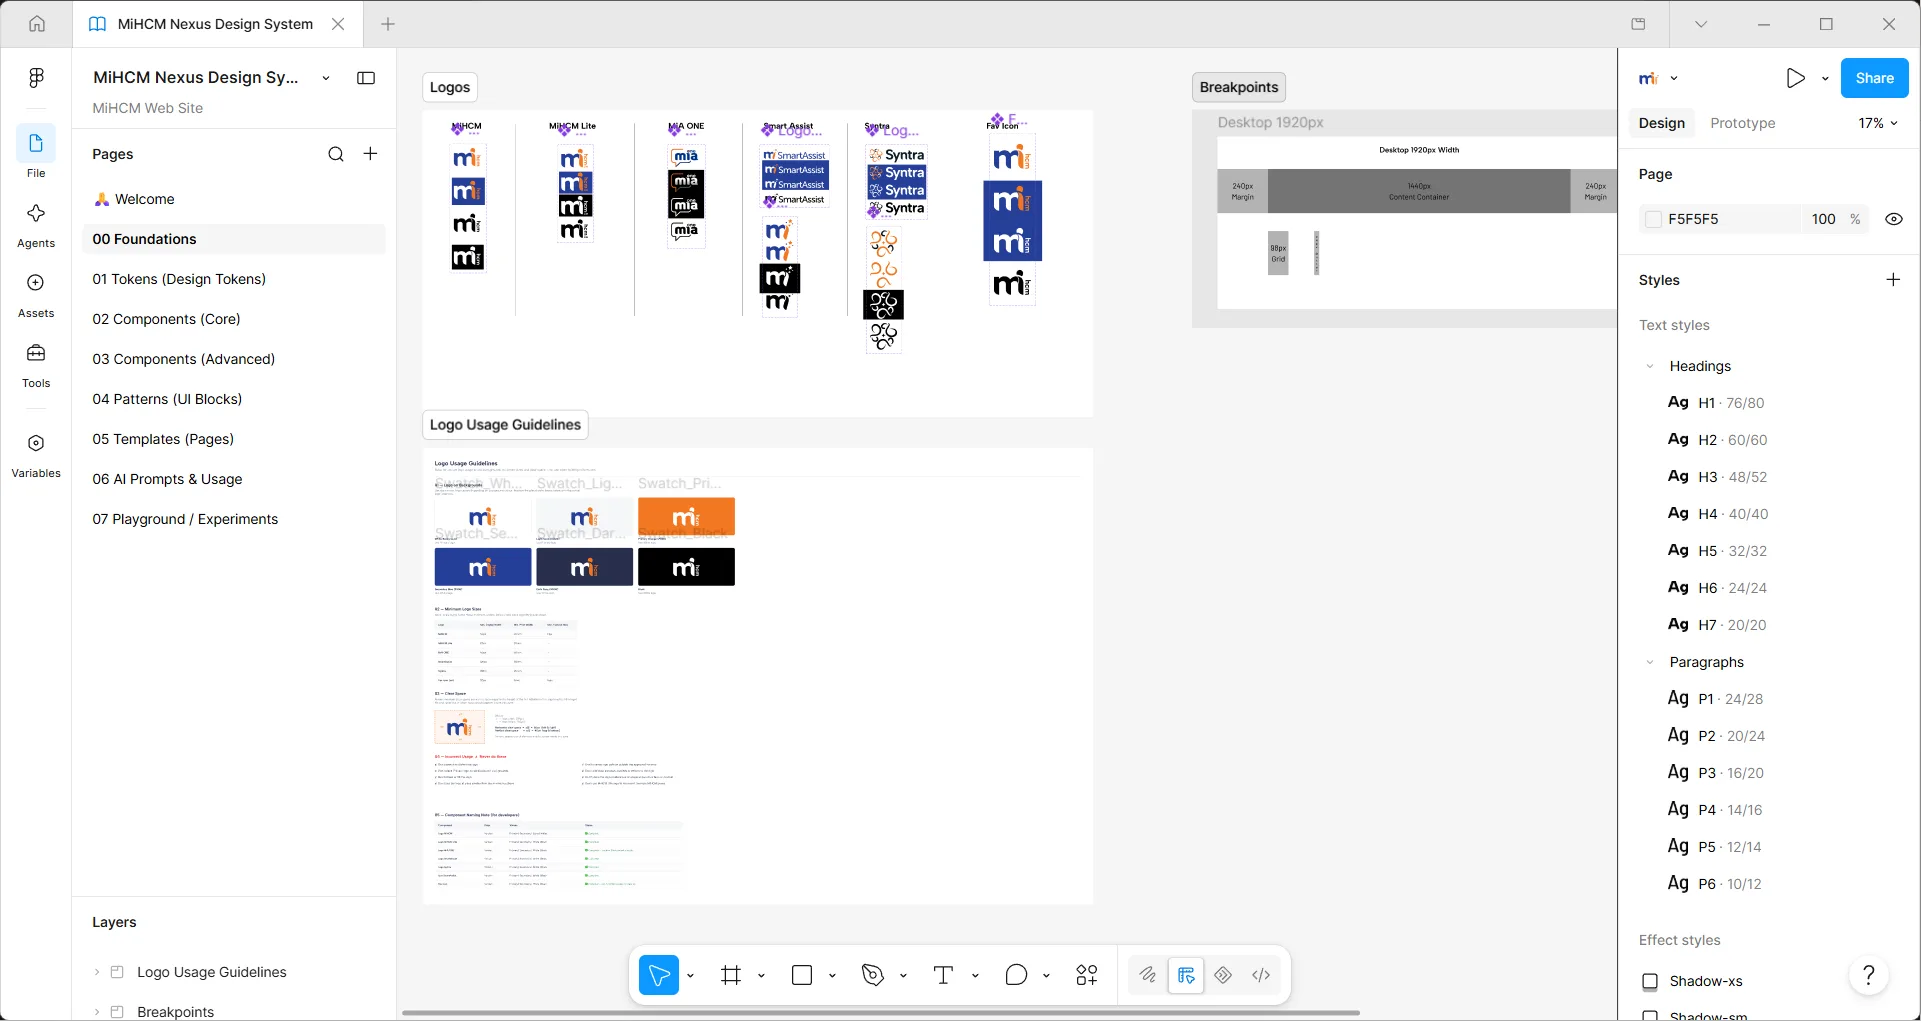Open the user avatar dropdown
1921x1021 pixels.
pyautogui.click(x=1658, y=78)
